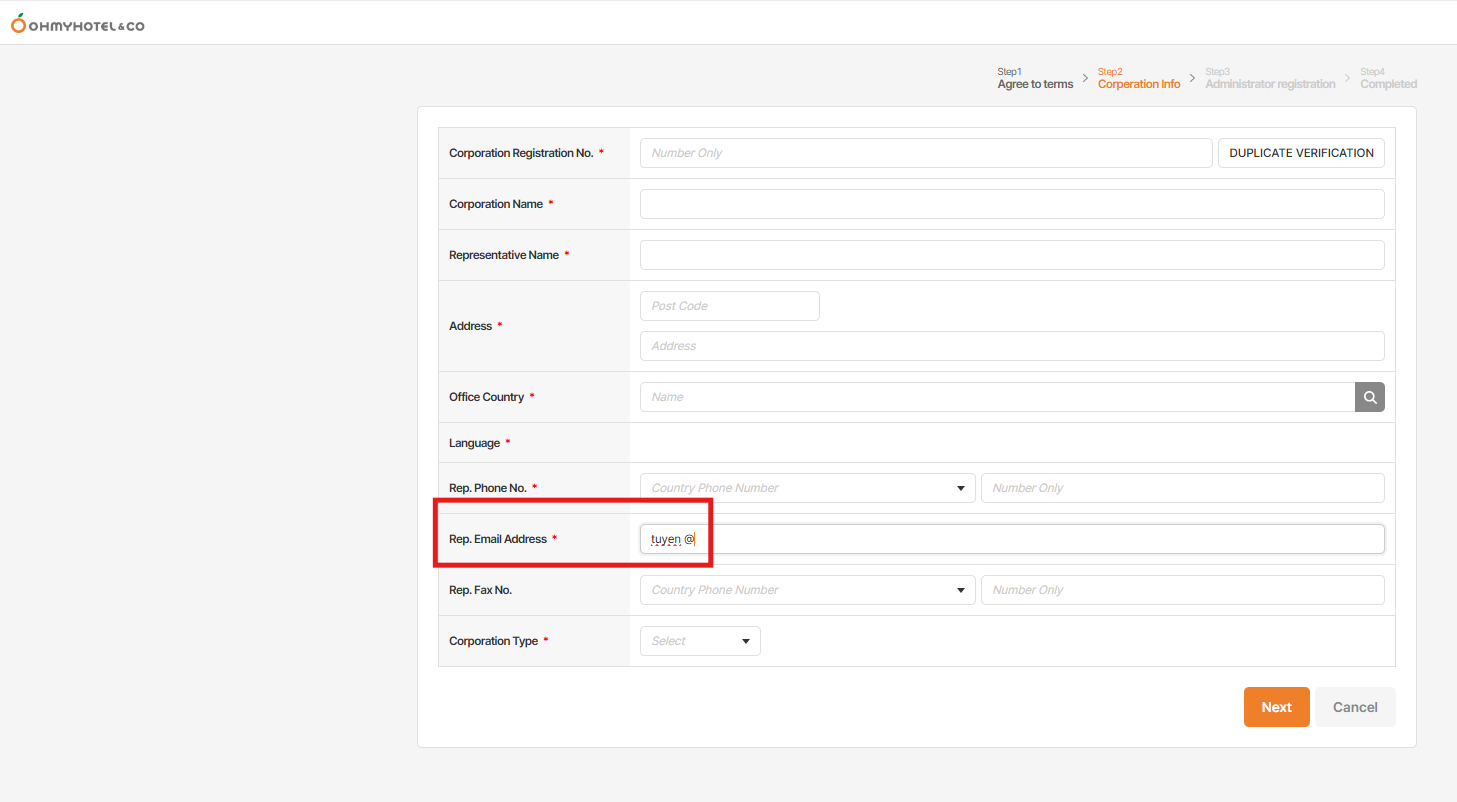Viewport: 1457px width, 802px height.
Task: Focus the Corporation Registration No. field
Action: click(926, 153)
